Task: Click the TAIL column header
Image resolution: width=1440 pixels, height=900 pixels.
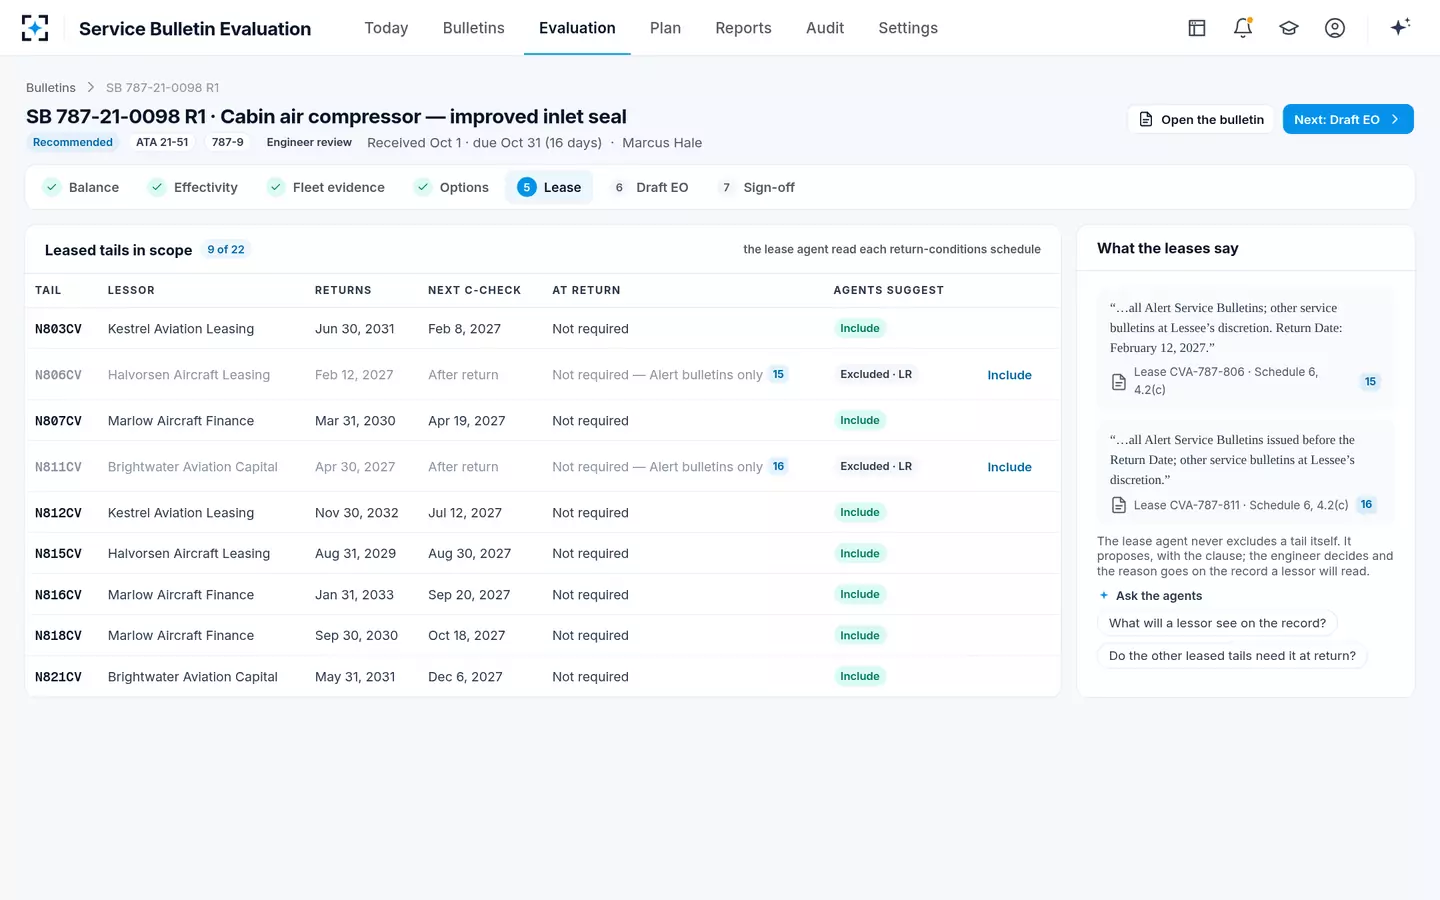Action: point(48,290)
